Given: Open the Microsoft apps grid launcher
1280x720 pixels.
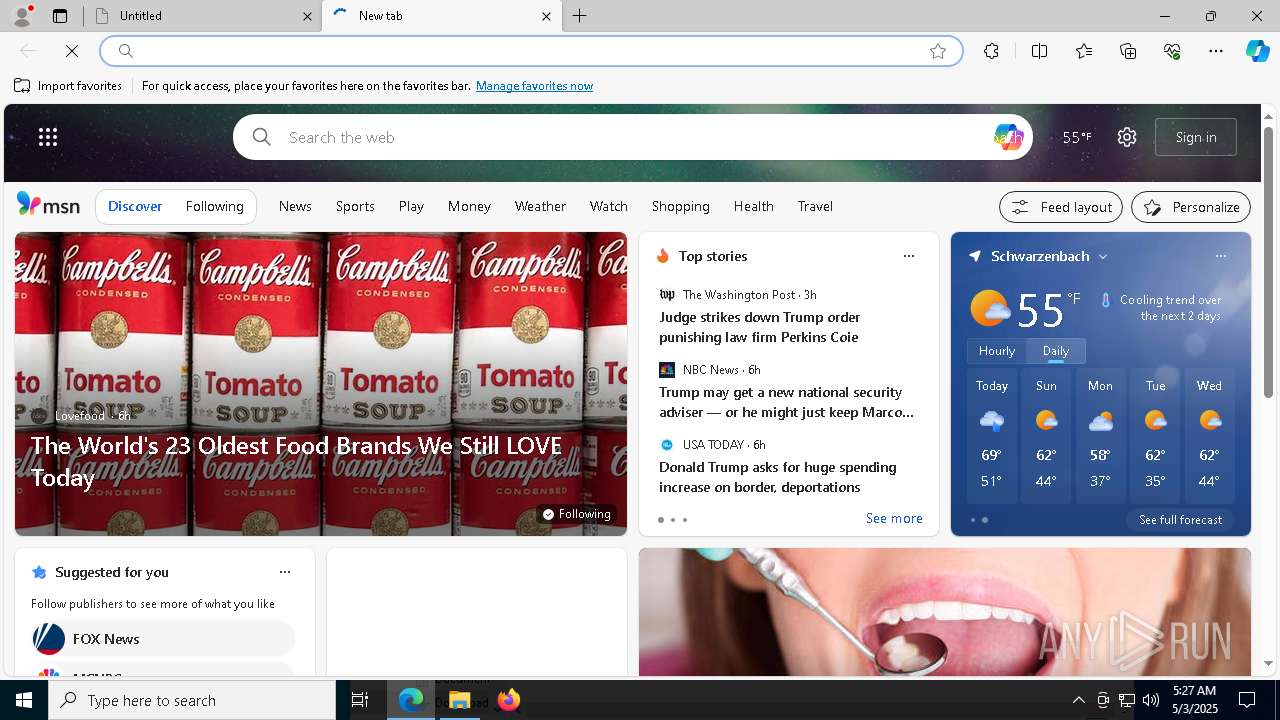Looking at the screenshot, I should (x=48, y=137).
